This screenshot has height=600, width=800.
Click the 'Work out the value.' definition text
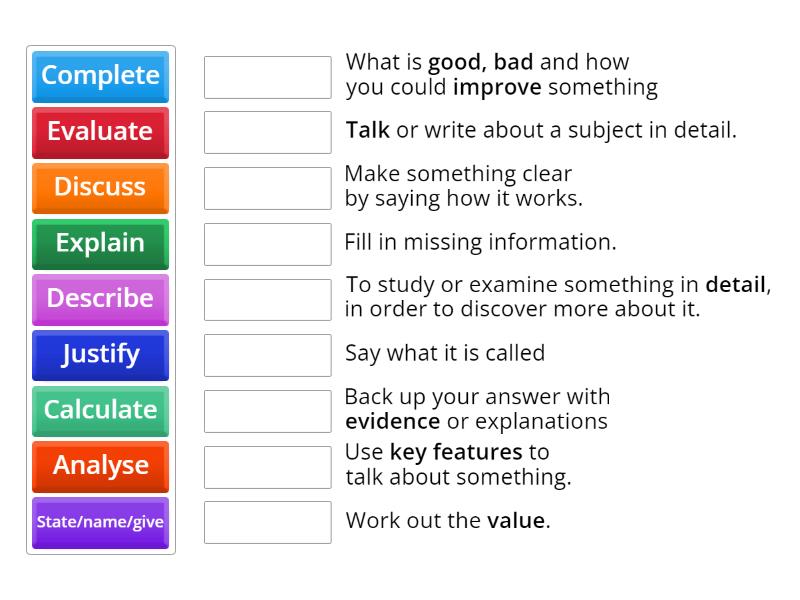(448, 521)
